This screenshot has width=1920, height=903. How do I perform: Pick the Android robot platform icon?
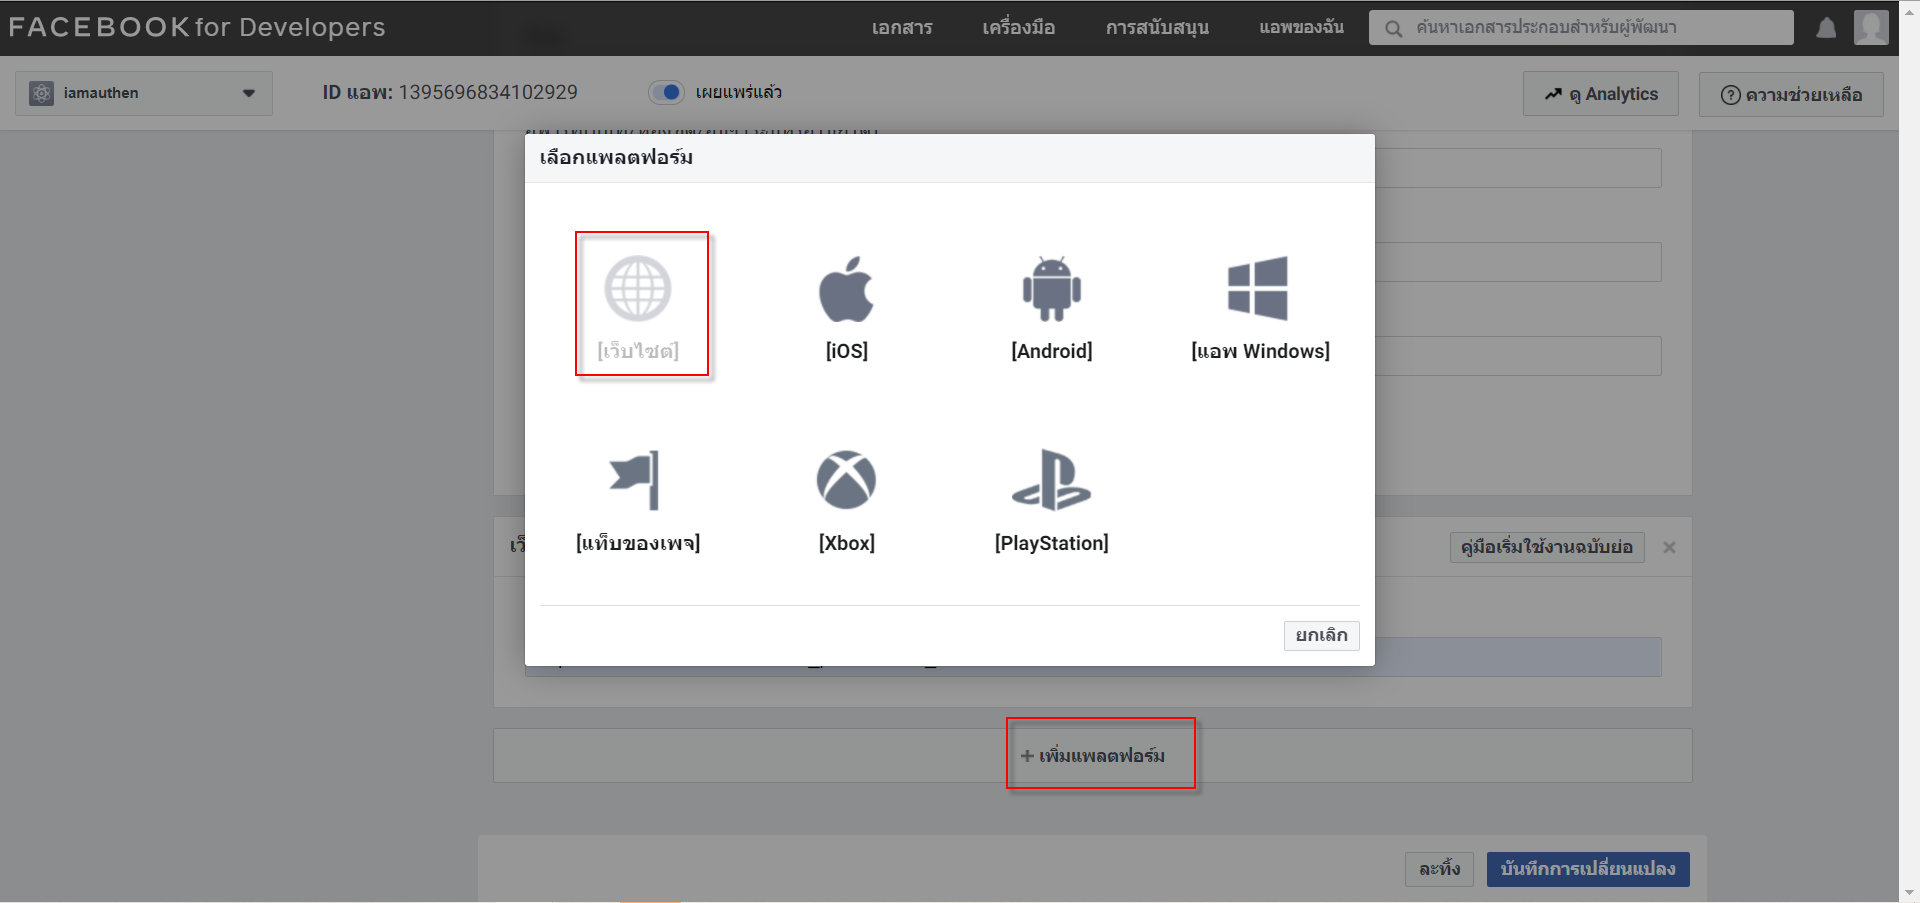pyautogui.click(x=1051, y=289)
